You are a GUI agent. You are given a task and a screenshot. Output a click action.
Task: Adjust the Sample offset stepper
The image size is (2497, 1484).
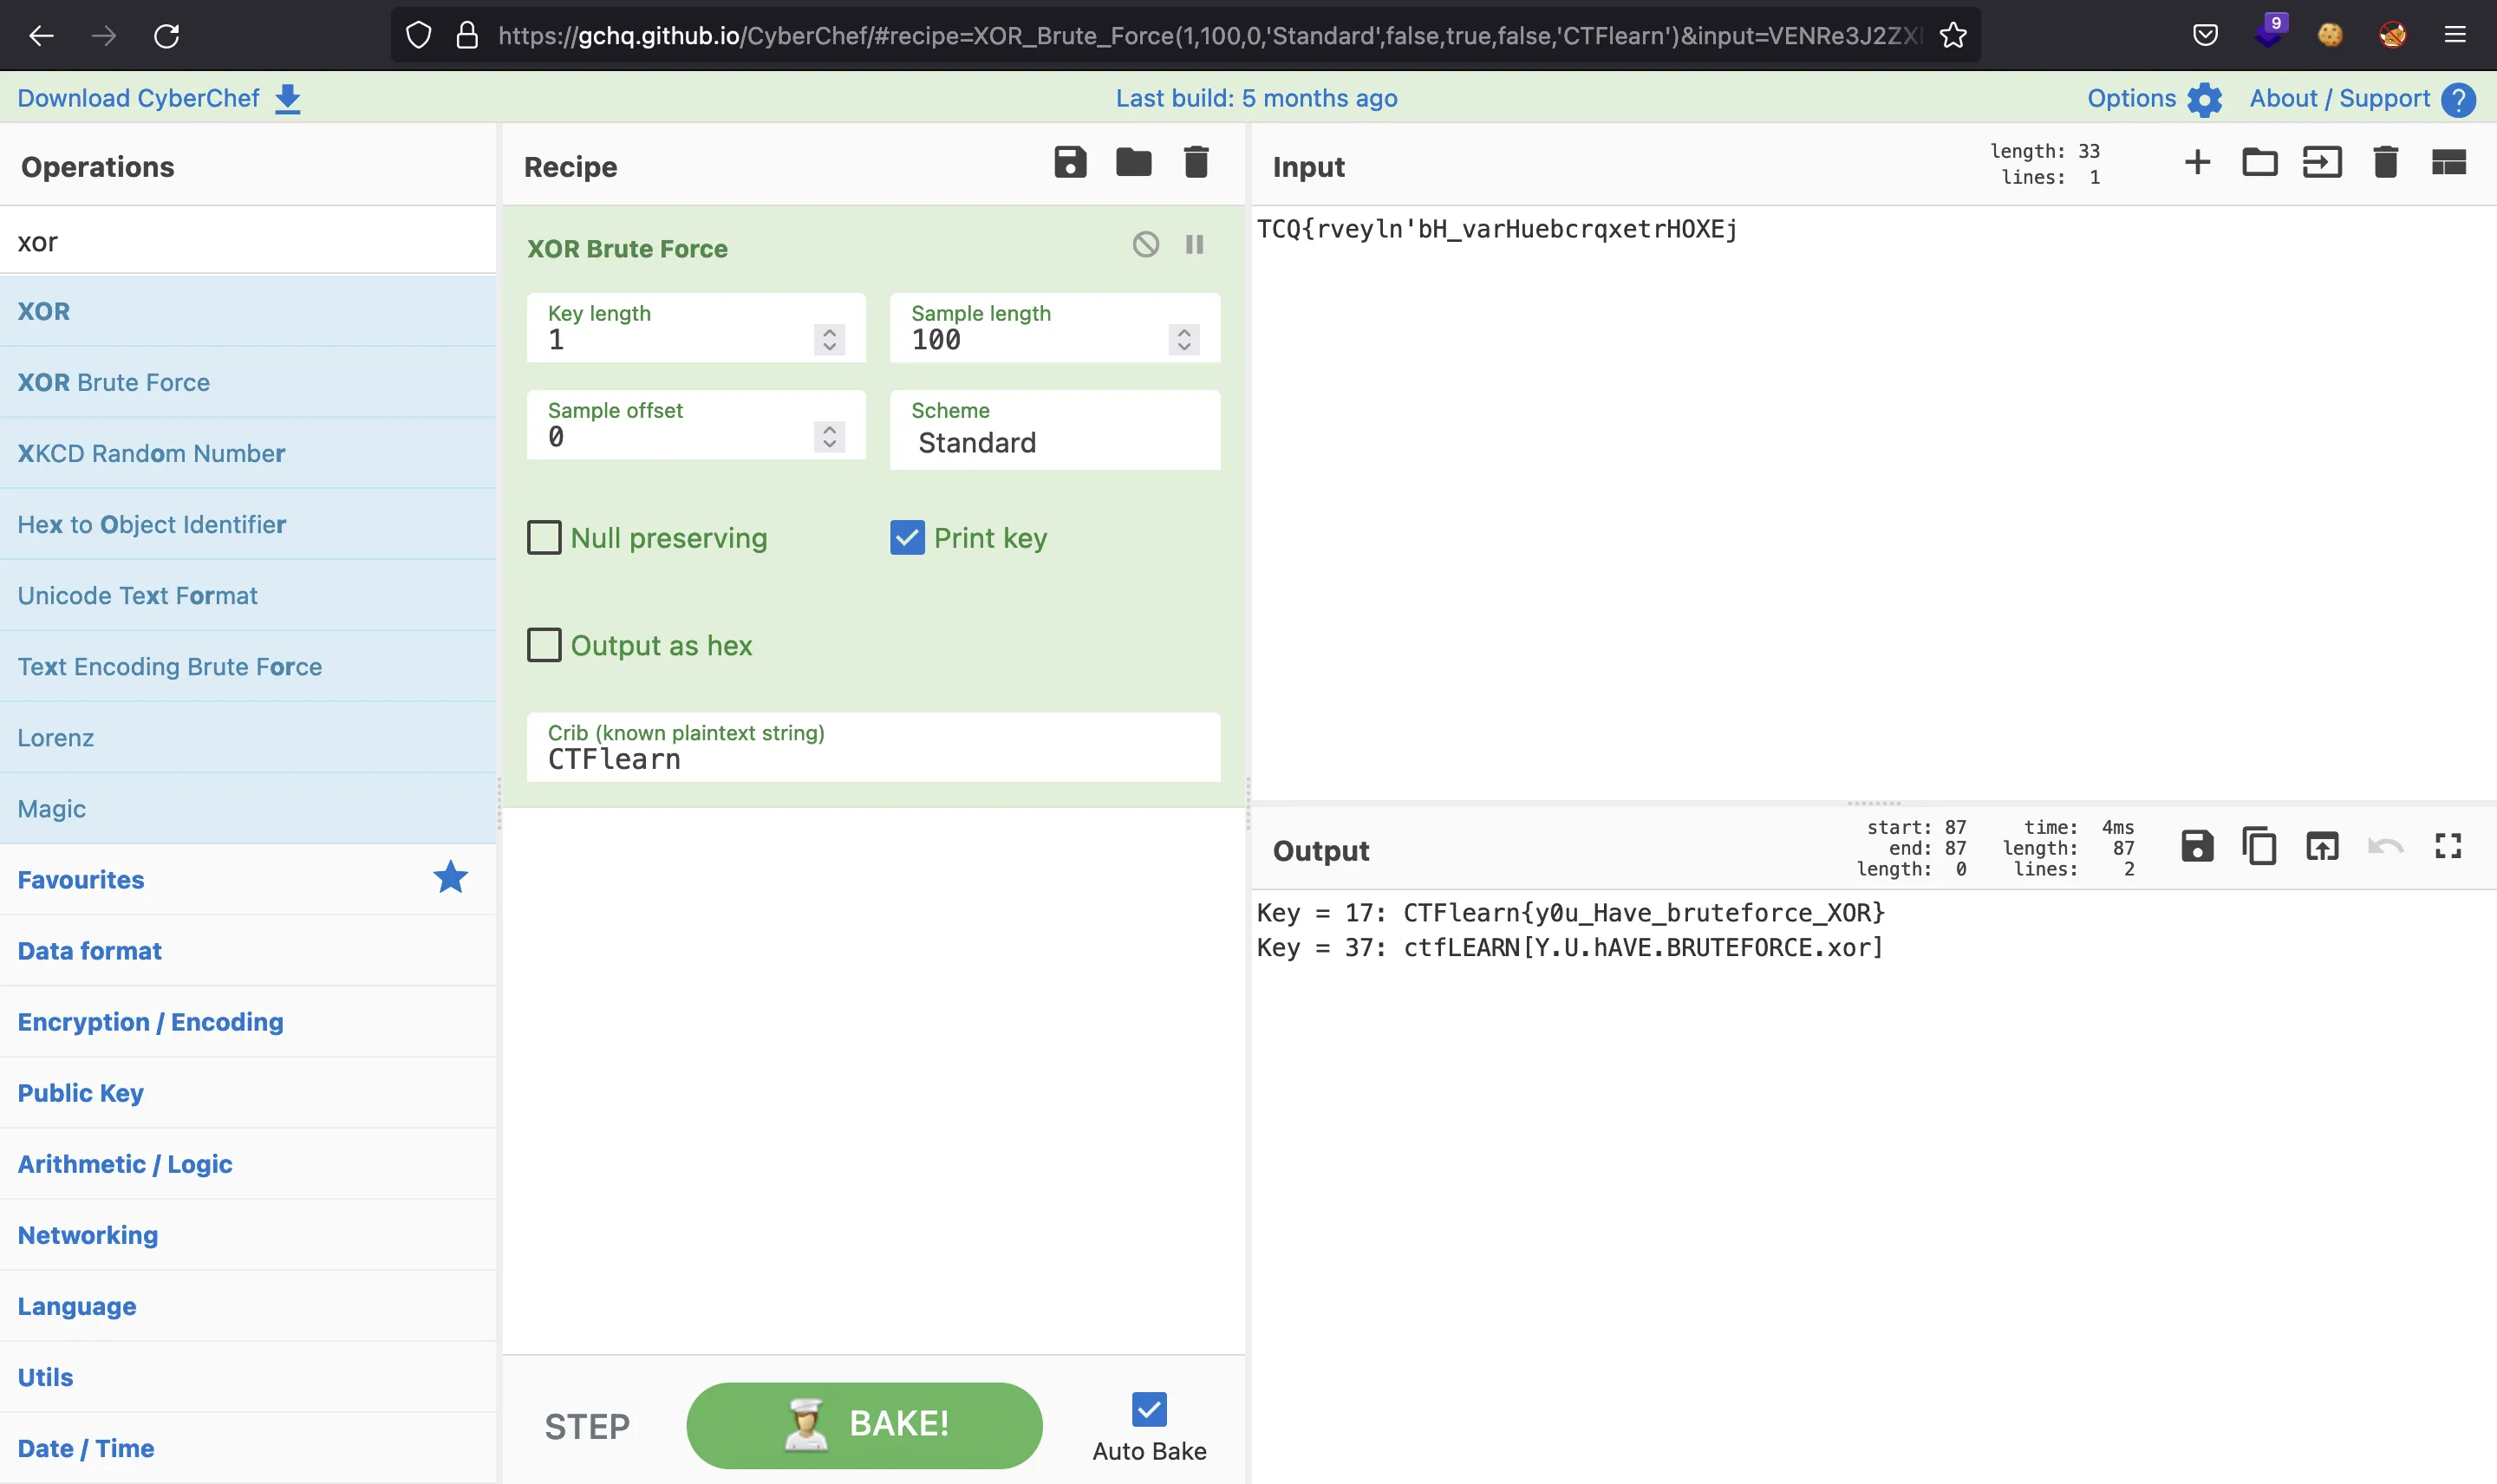click(x=829, y=437)
